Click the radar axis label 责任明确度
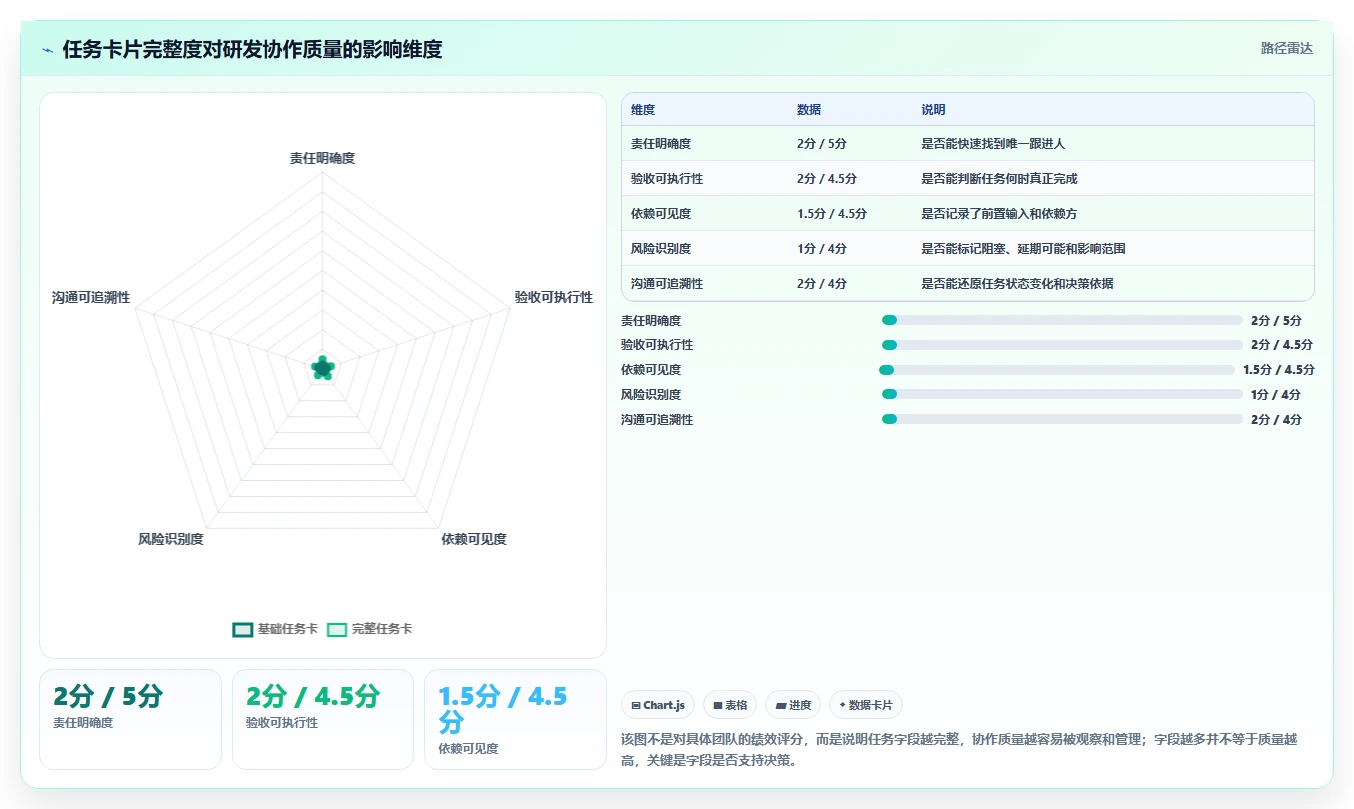 (x=322, y=158)
